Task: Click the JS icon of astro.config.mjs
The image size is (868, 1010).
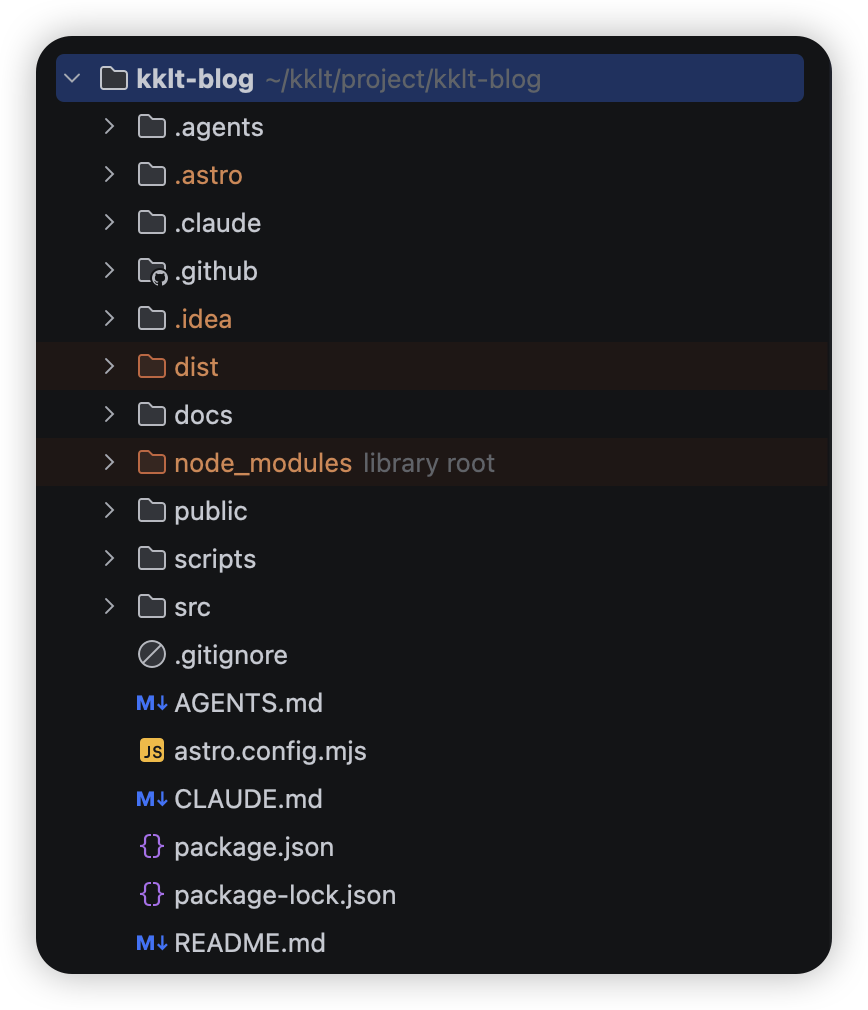Action: pos(152,750)
